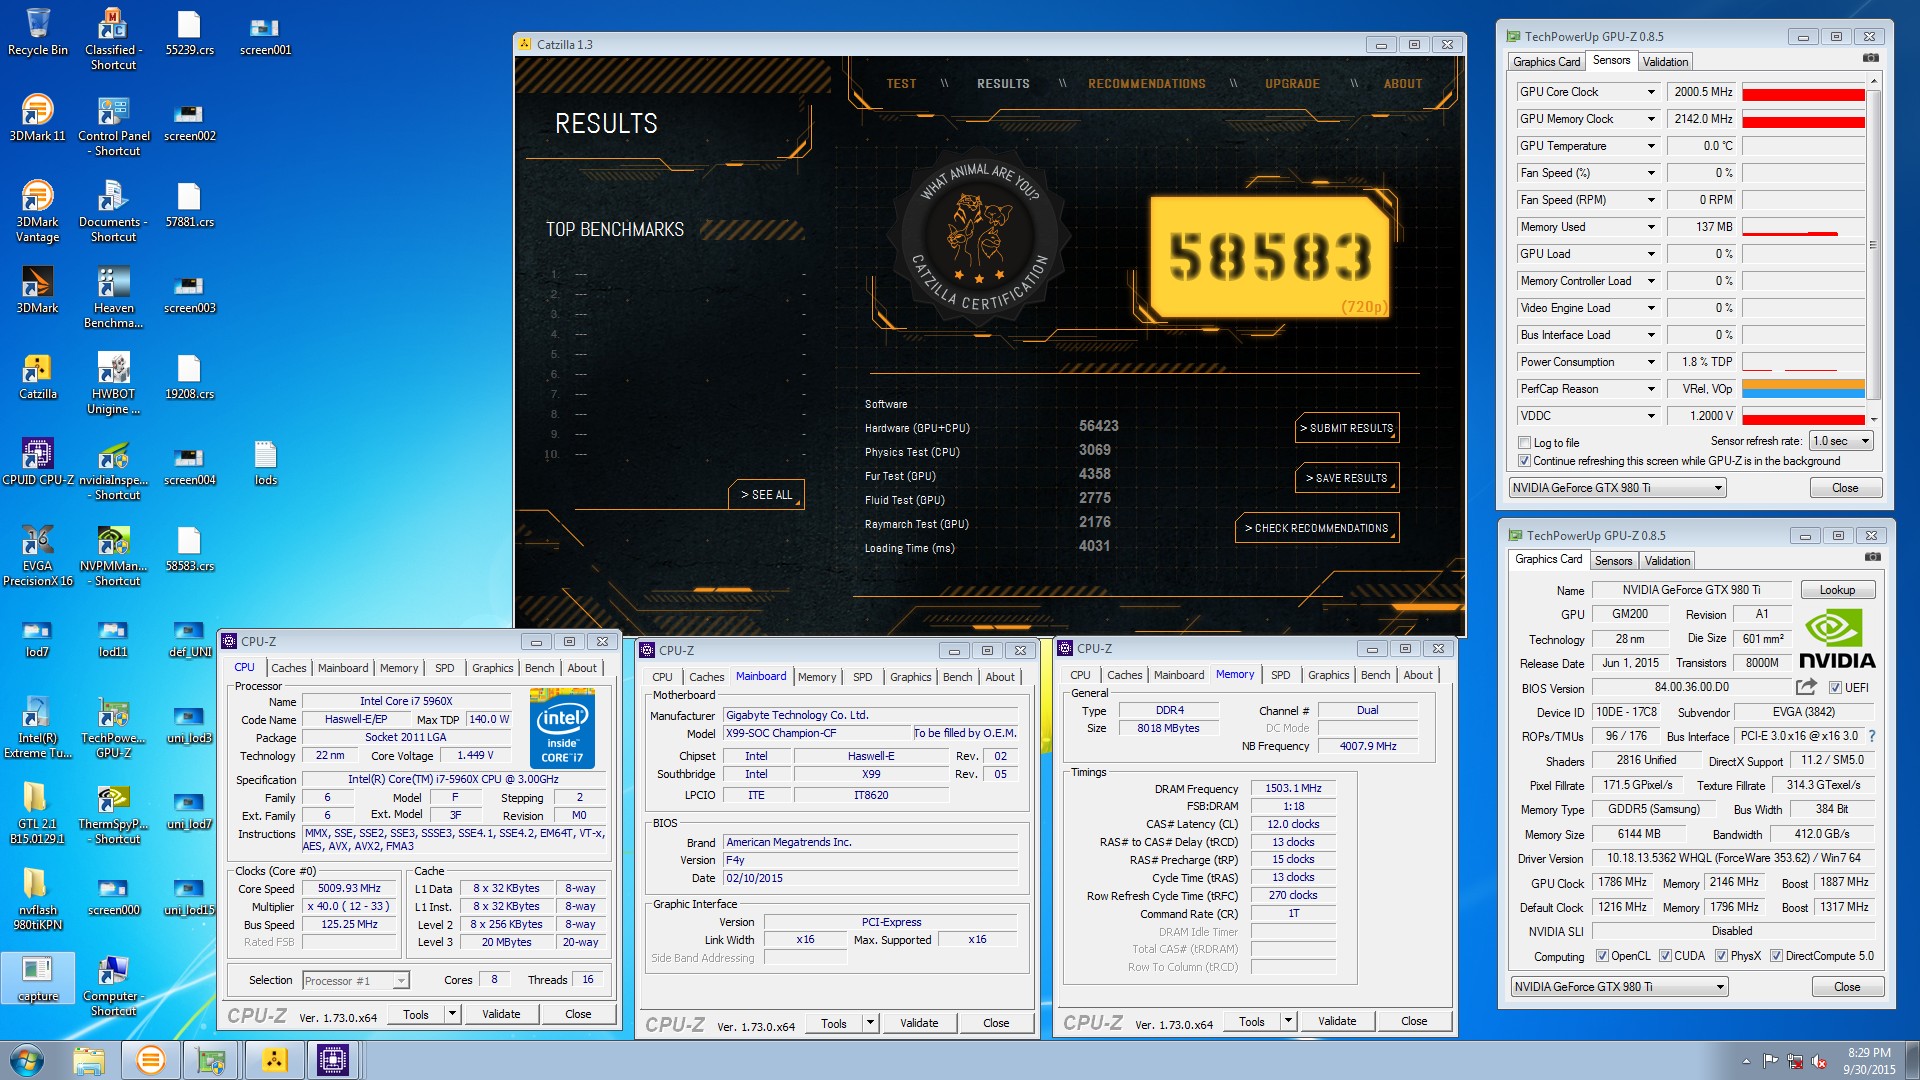
Task: Switch to the SPD tab in CPU-Z Memory window
Action: pos(1280,675)
